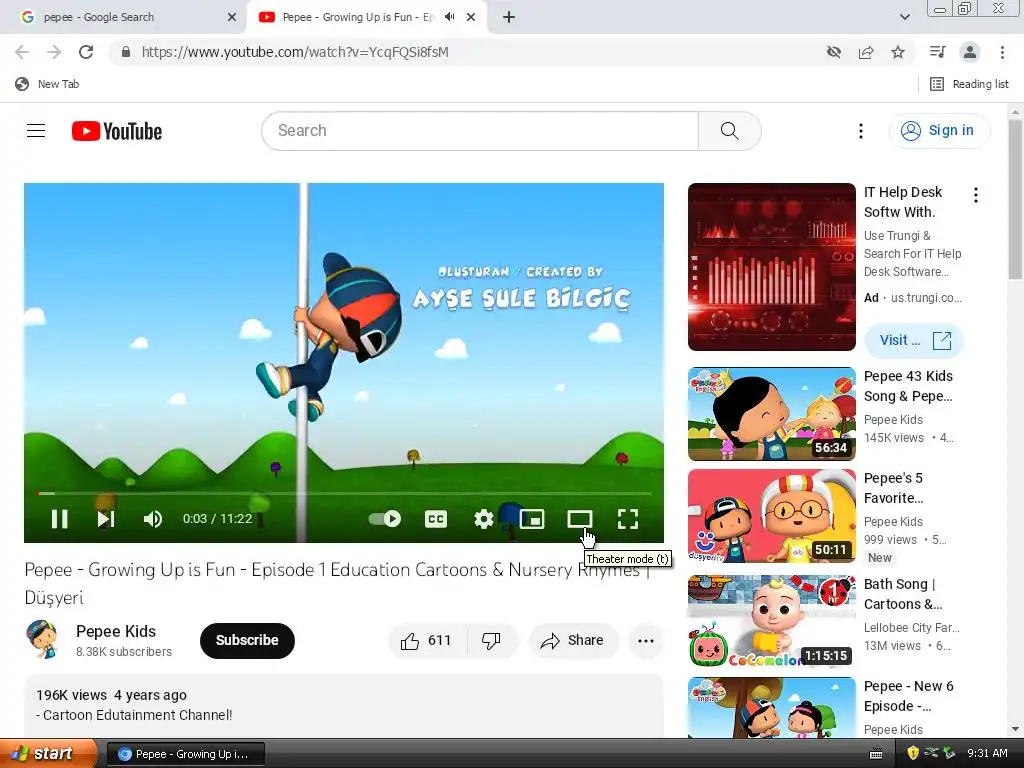Viewport: 1024px width, 768px height.
Task: Open a new browser tab
Action: tap(509, 17)
